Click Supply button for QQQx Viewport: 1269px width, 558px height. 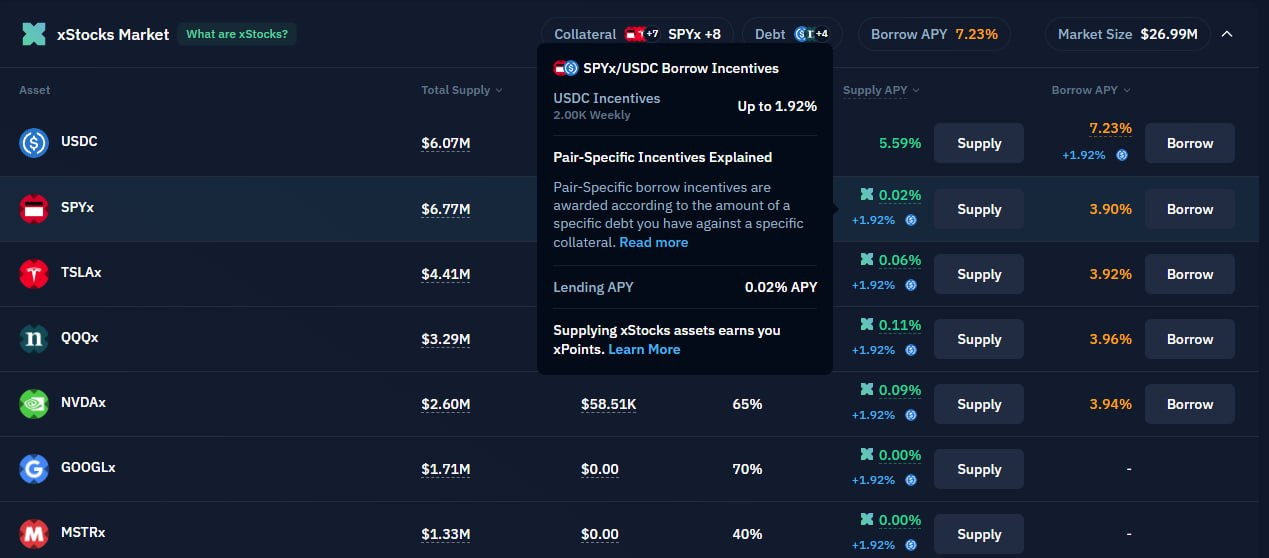point(979,339)
